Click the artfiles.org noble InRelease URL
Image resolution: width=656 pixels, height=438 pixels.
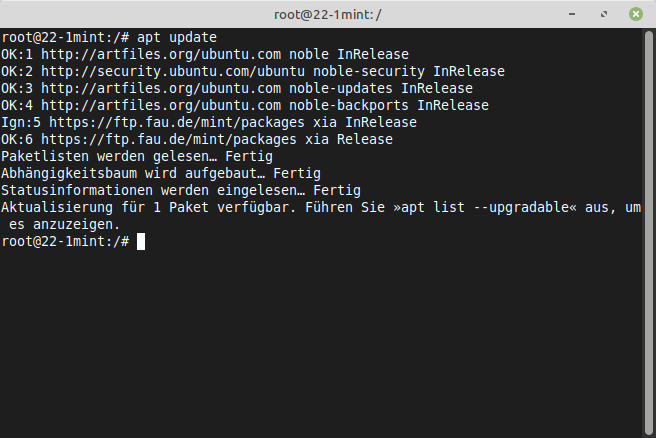tap(161, 54)
